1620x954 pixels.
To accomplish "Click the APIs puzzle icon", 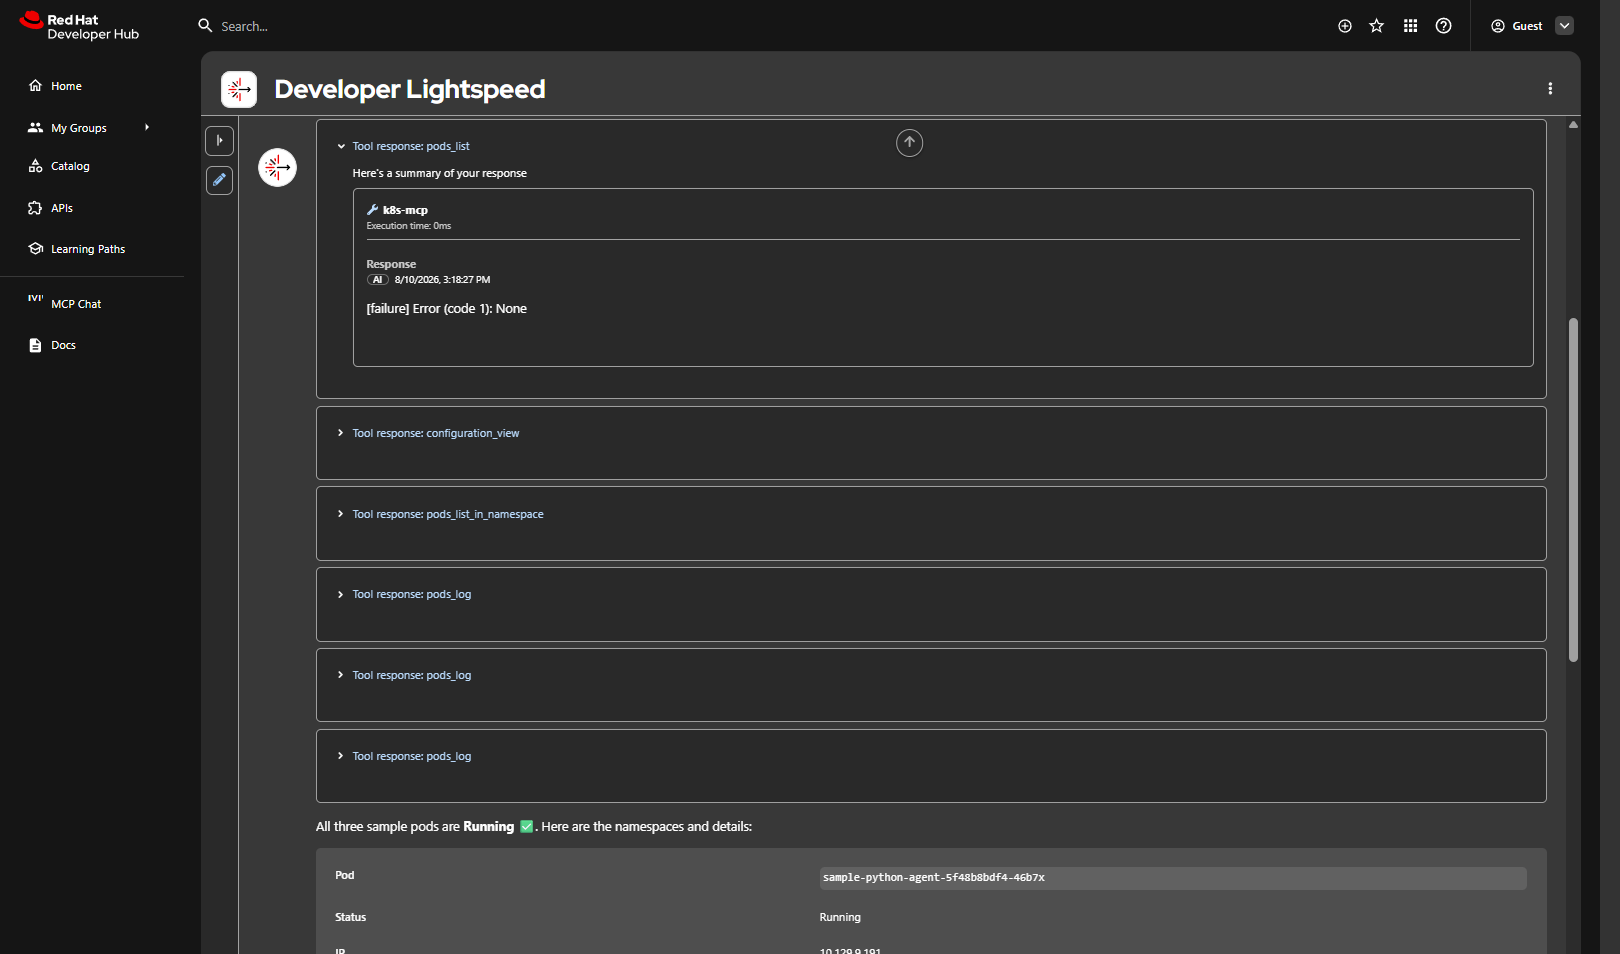I will (x=35, y=208).
